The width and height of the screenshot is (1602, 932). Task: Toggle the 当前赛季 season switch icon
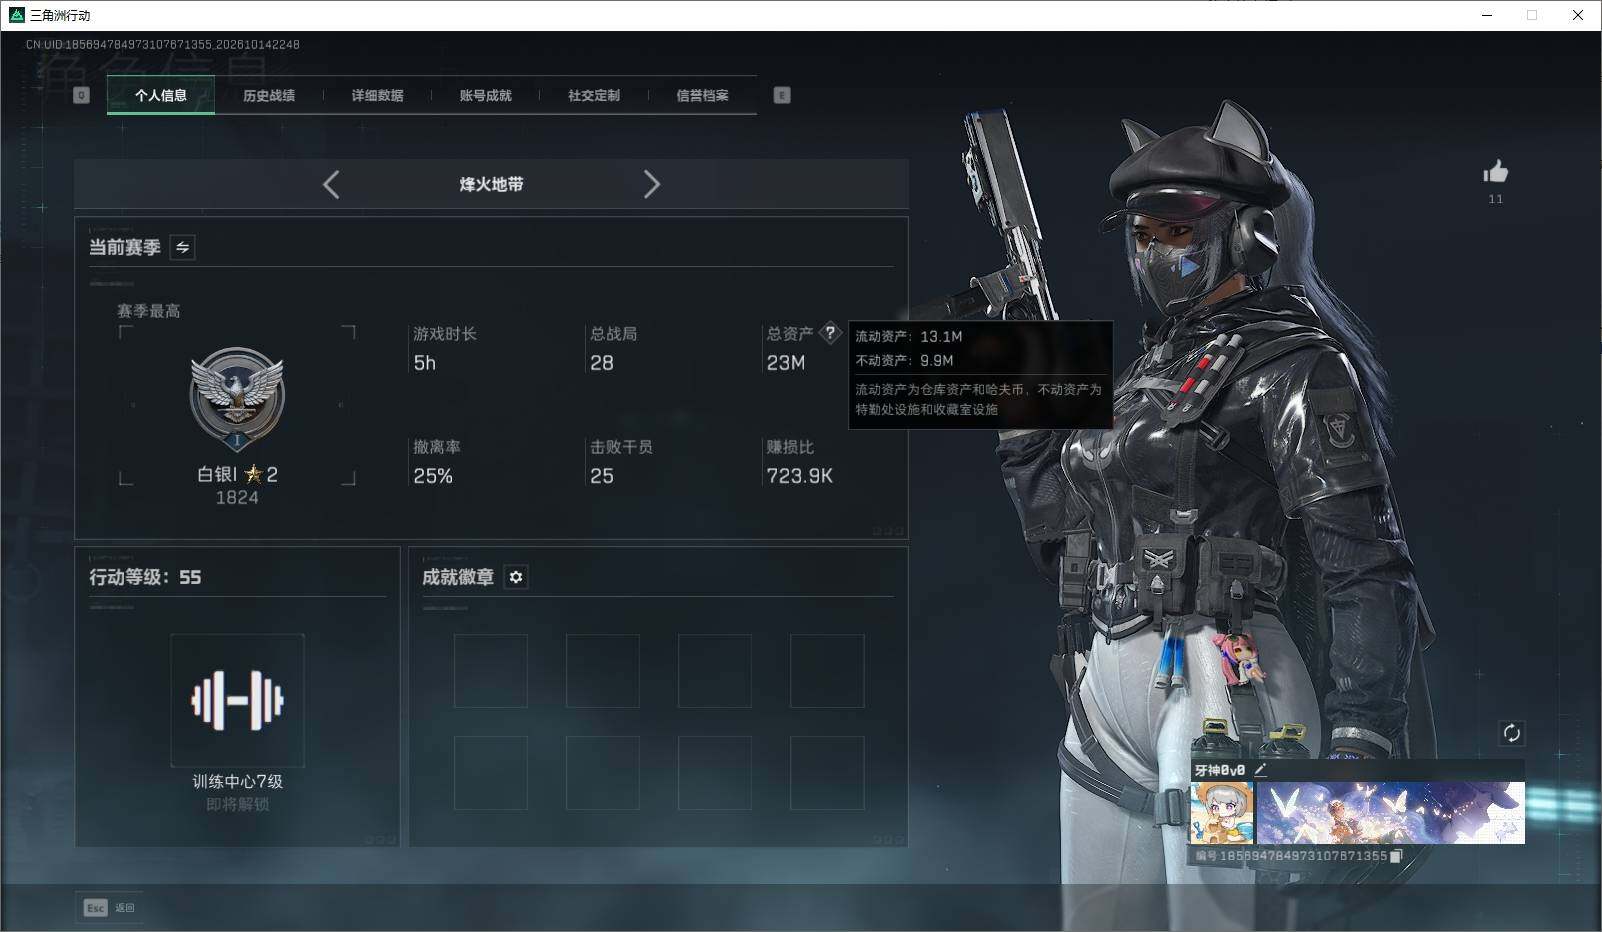[x=183, y=247]
